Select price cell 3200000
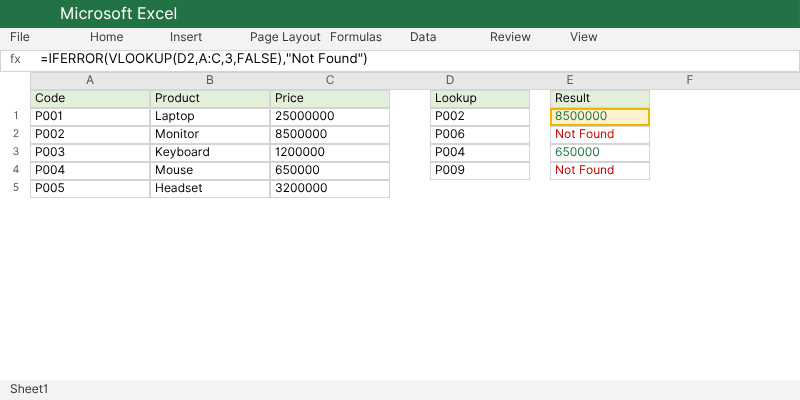800x400 pixels. pyautogui.click(x=330, y=188)
